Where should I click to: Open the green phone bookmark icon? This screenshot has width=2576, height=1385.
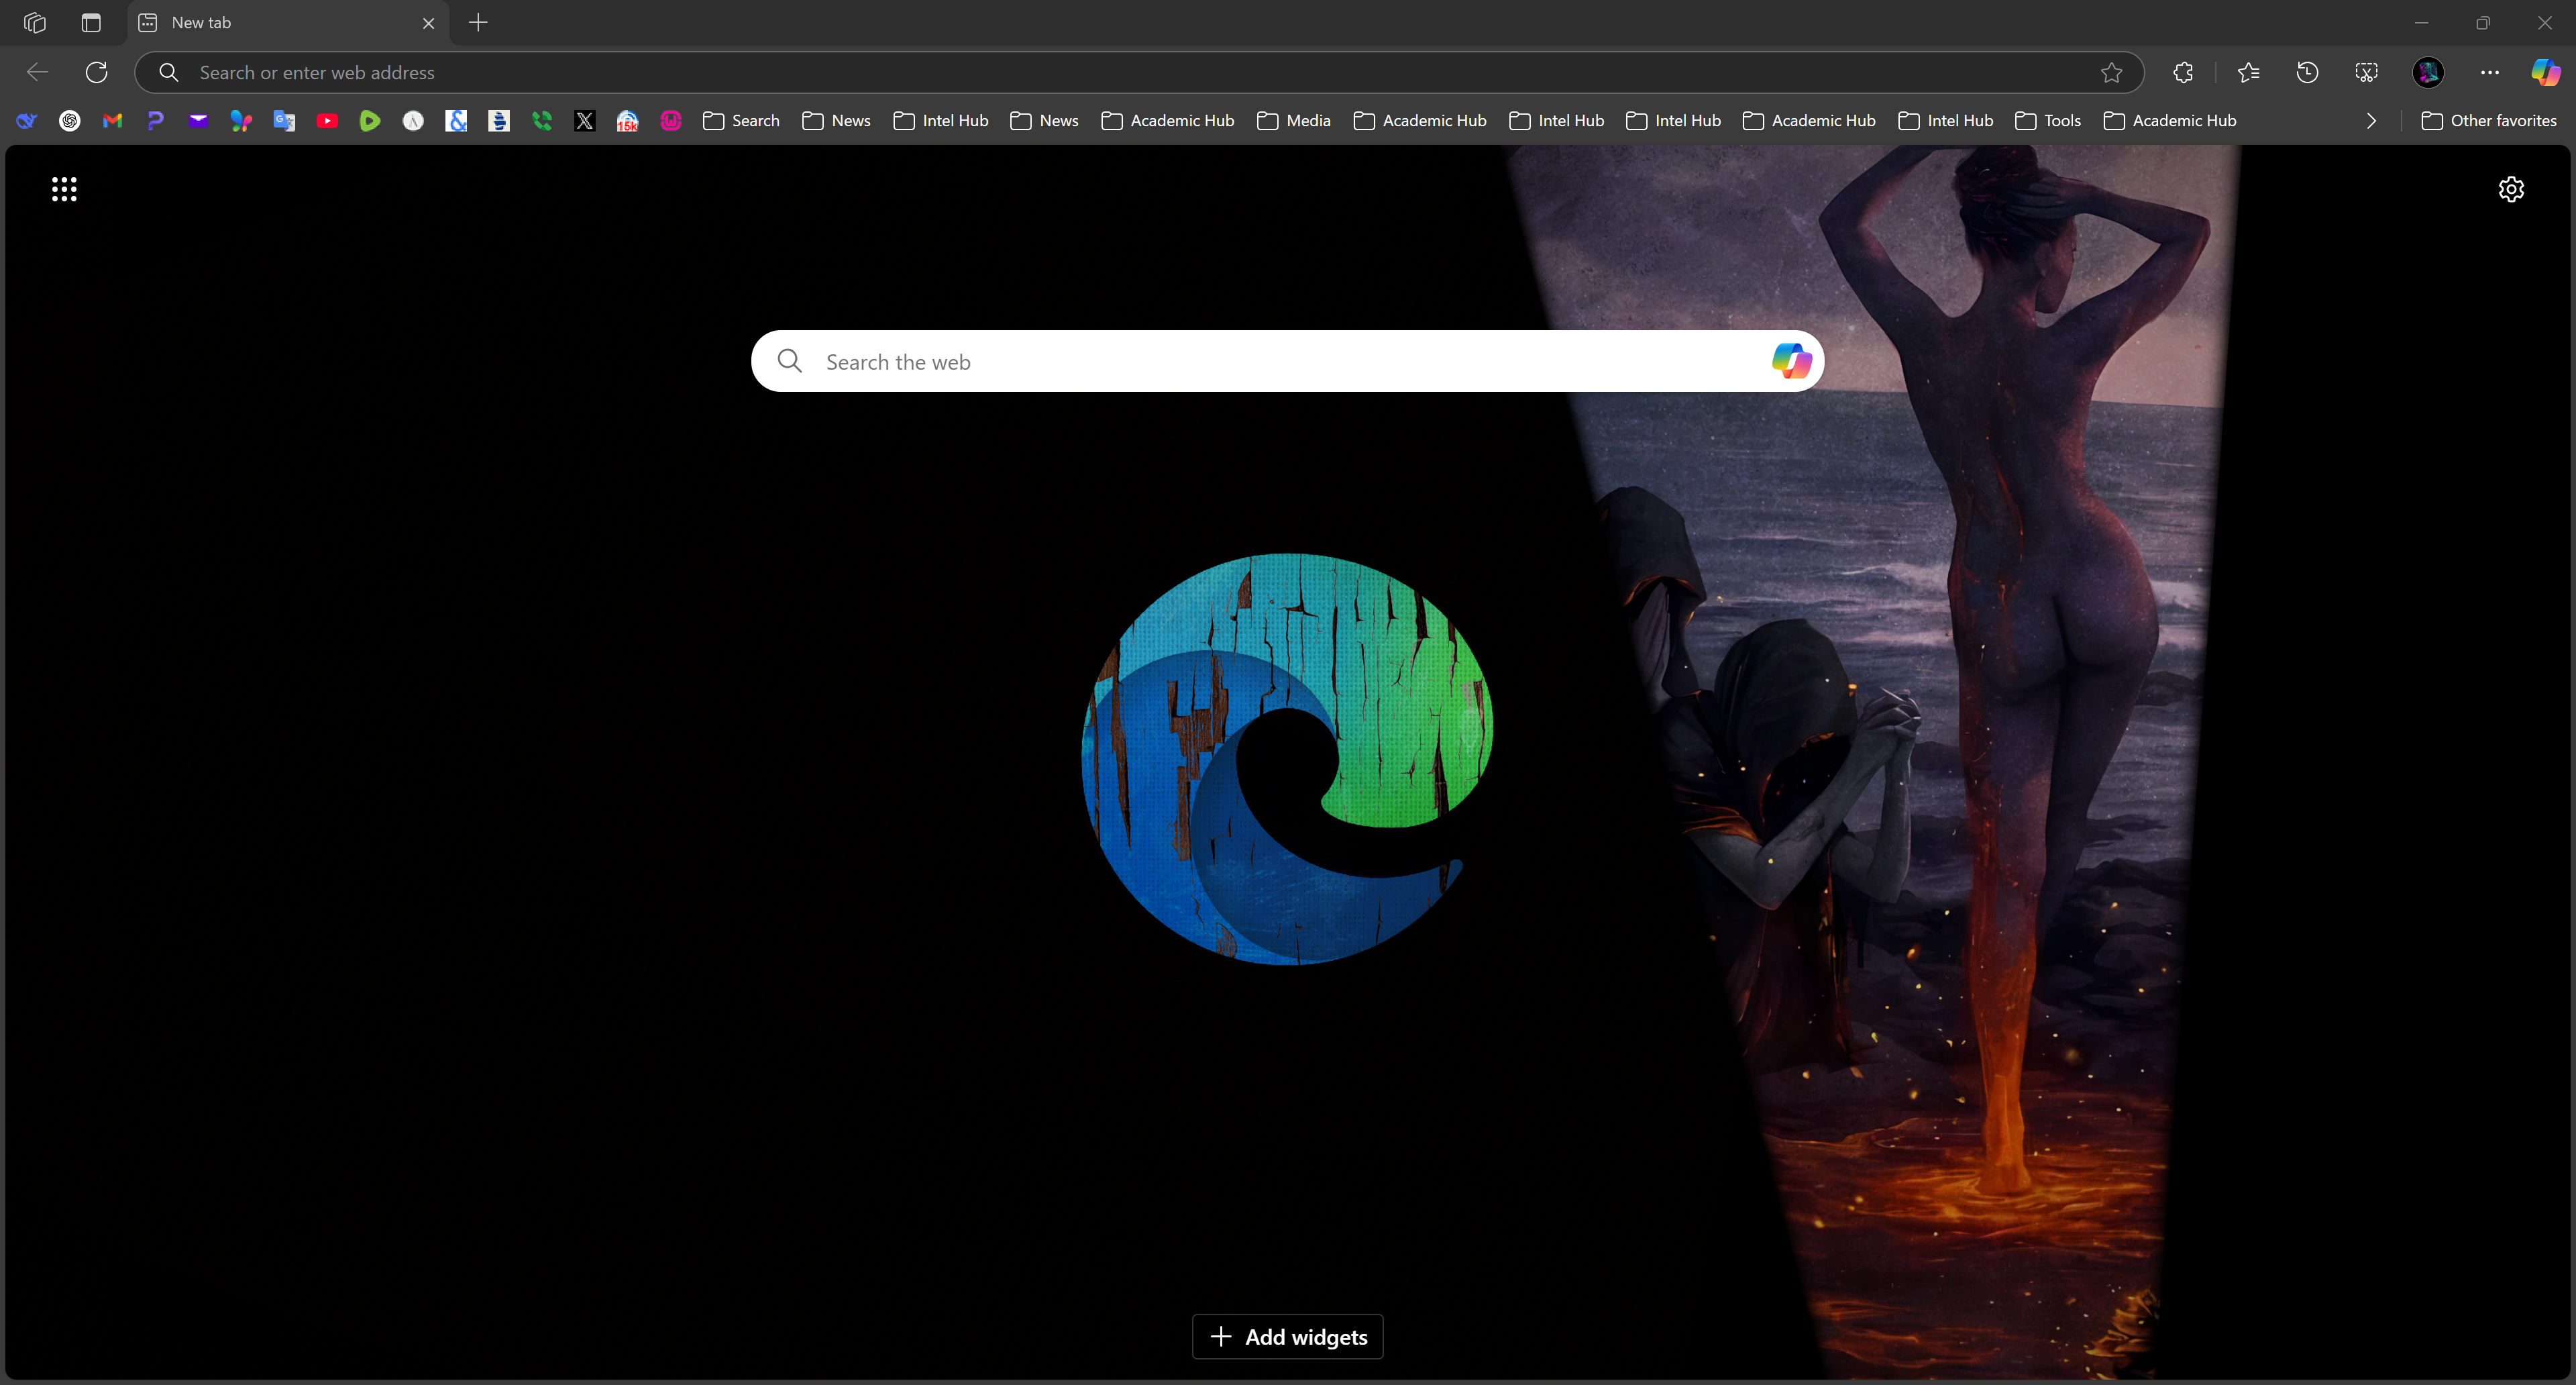542,121
